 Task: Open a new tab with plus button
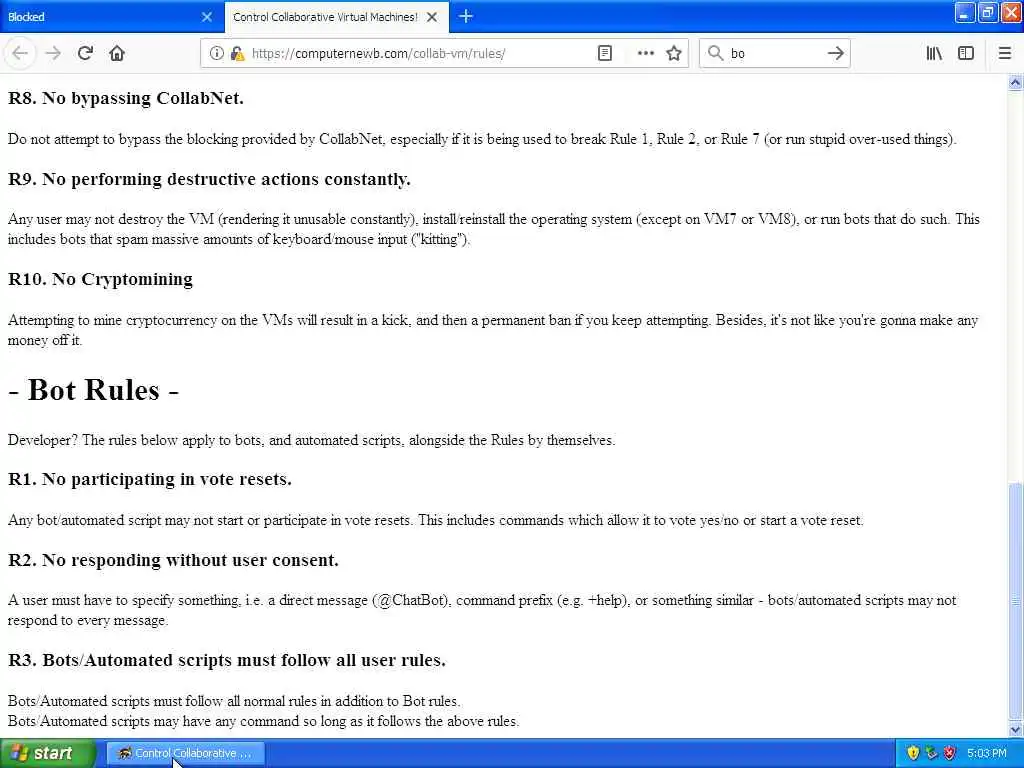pos(466,16)
